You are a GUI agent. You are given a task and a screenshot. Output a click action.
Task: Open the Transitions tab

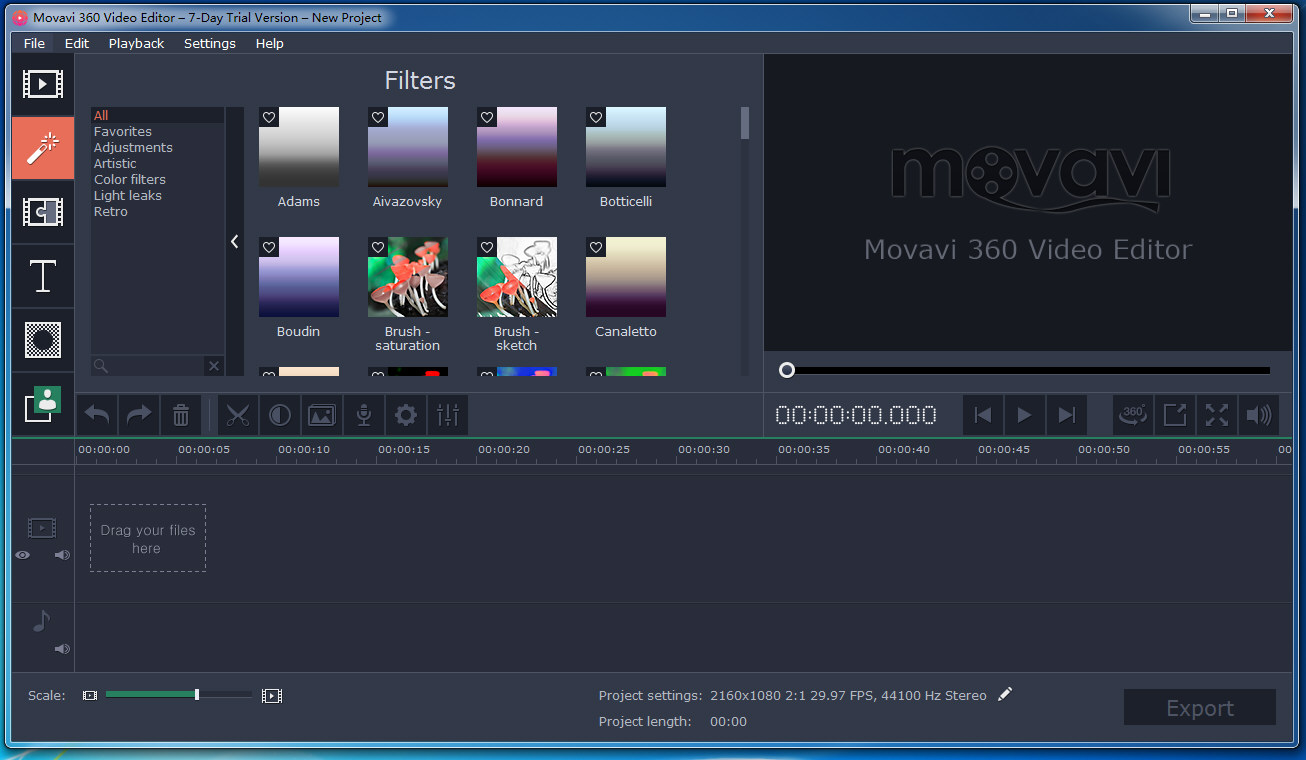(x=43, y=212)
